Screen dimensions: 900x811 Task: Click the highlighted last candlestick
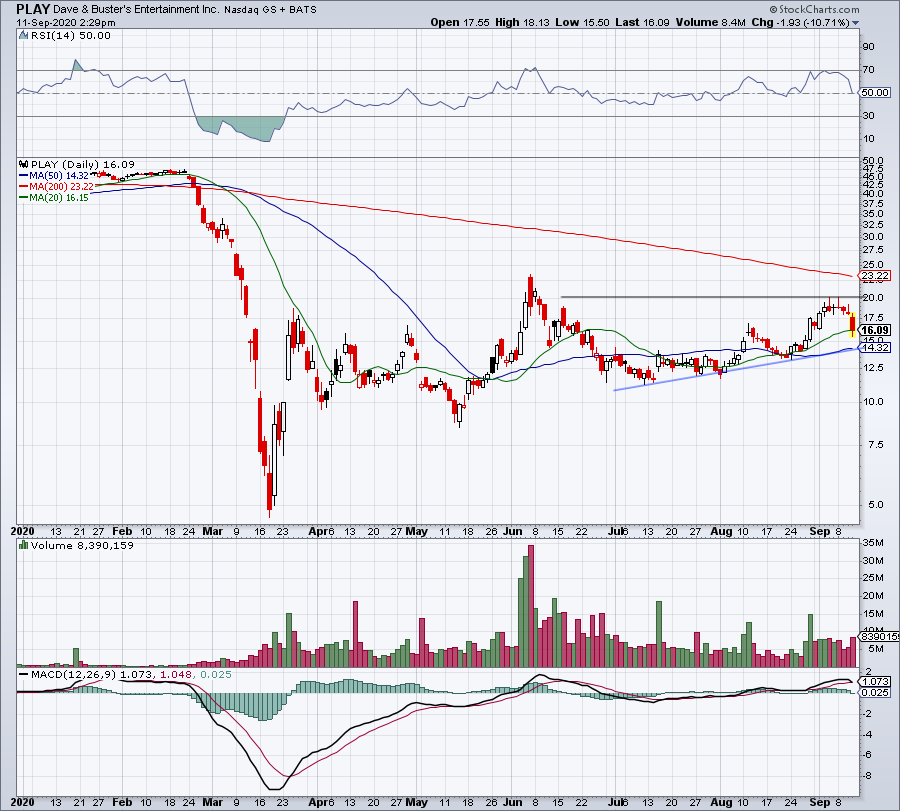pos(852,325)
